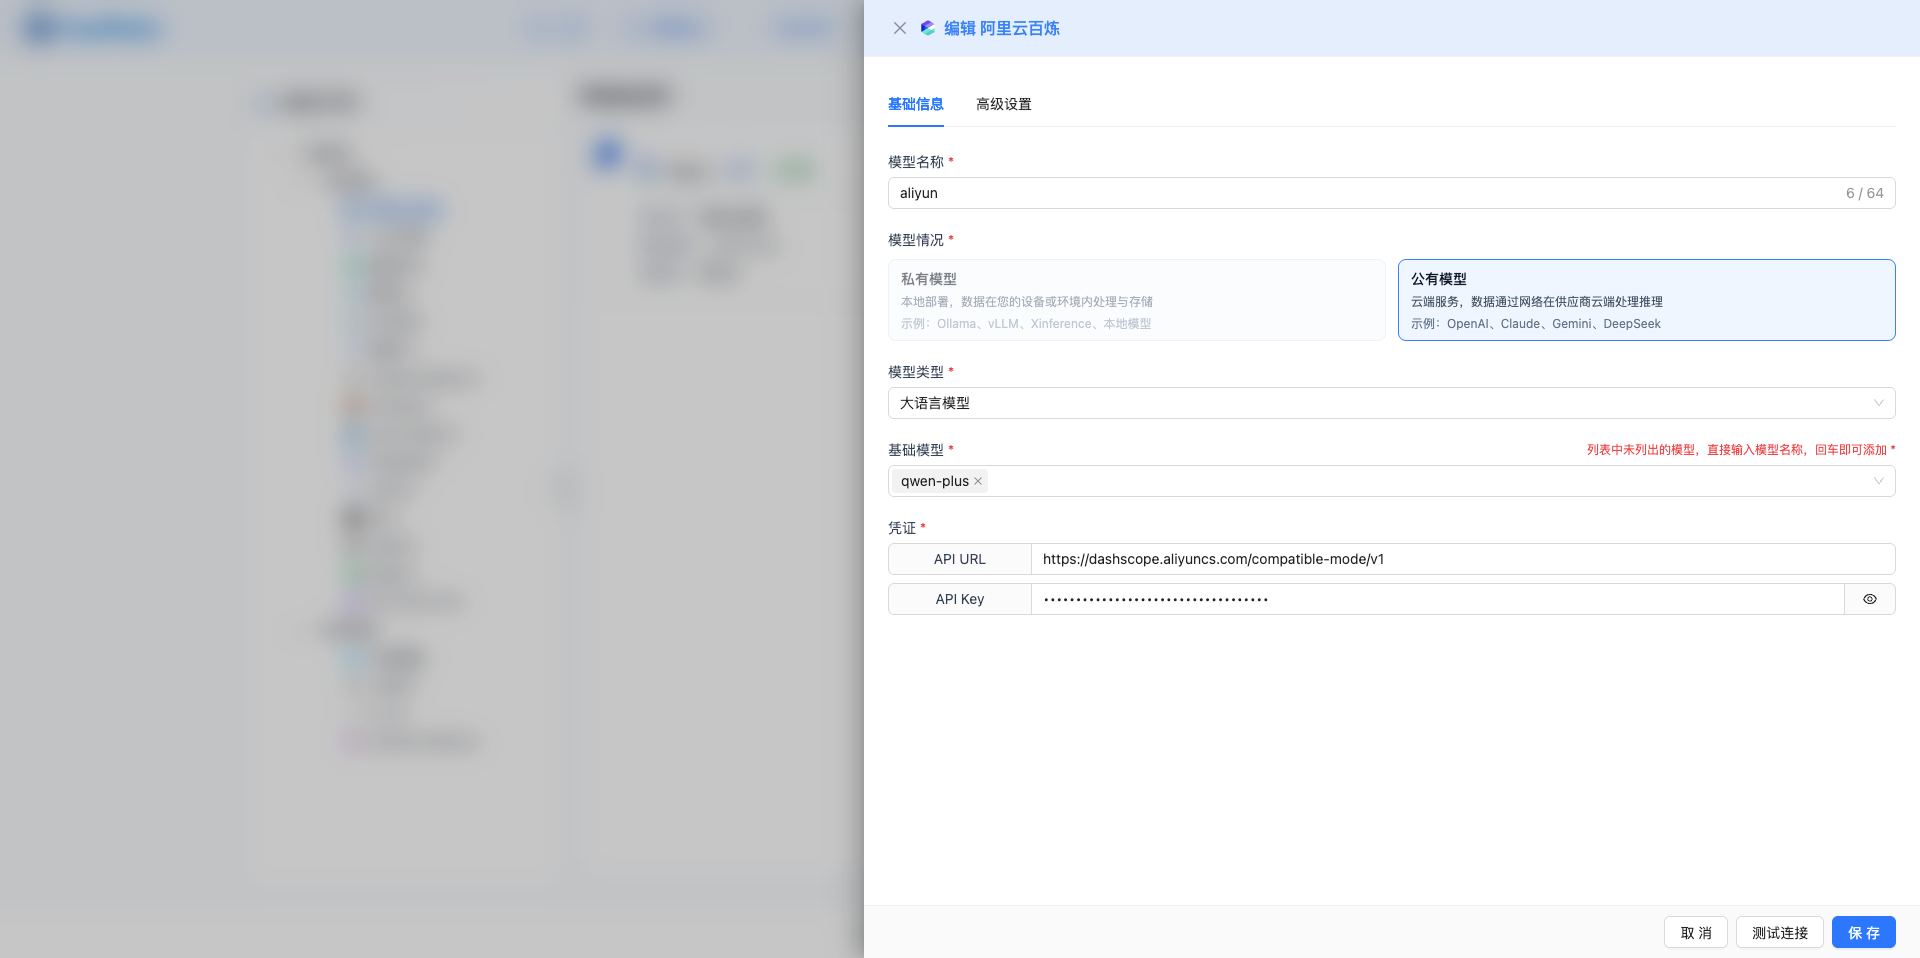
Task: Switch to the 高级设置 tab
Action: pyautogui.click(x=1003, y=104)
